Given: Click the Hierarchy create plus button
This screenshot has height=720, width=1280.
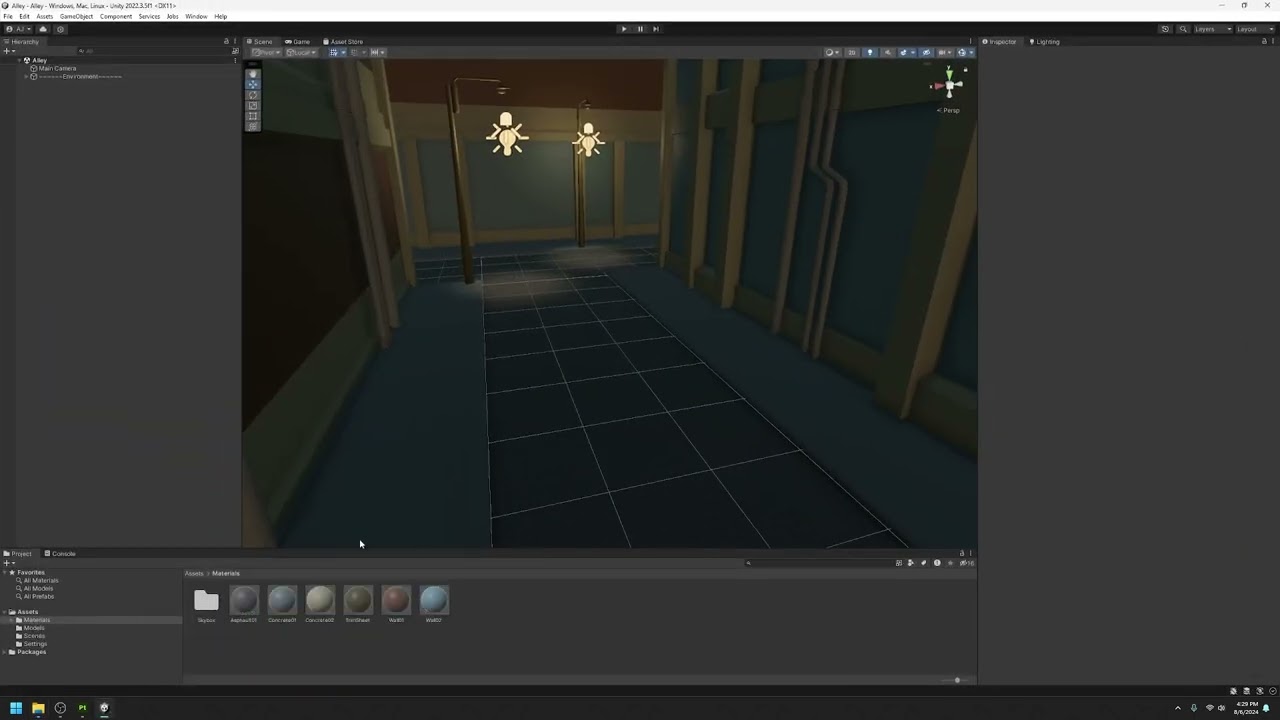Looking at the screenshot, I should coord(8,51).
